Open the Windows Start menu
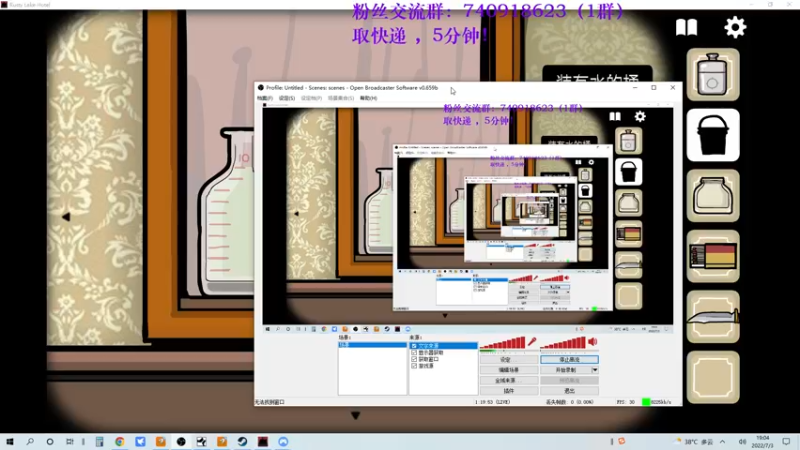 10,441
